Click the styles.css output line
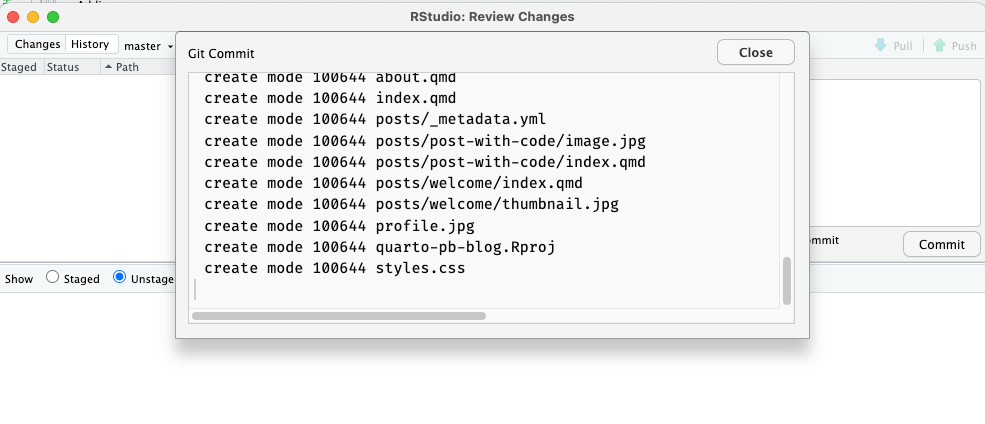The width and height of the screenshot is (985, 424). click(335, 268)
